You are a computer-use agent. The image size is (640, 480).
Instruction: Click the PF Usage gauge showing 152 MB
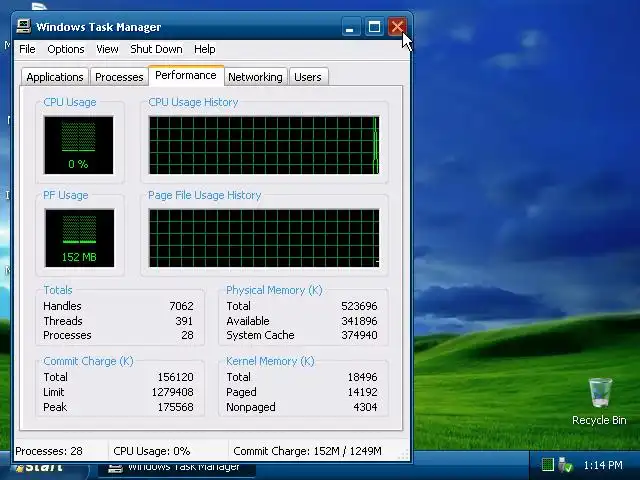pos(80,238)
